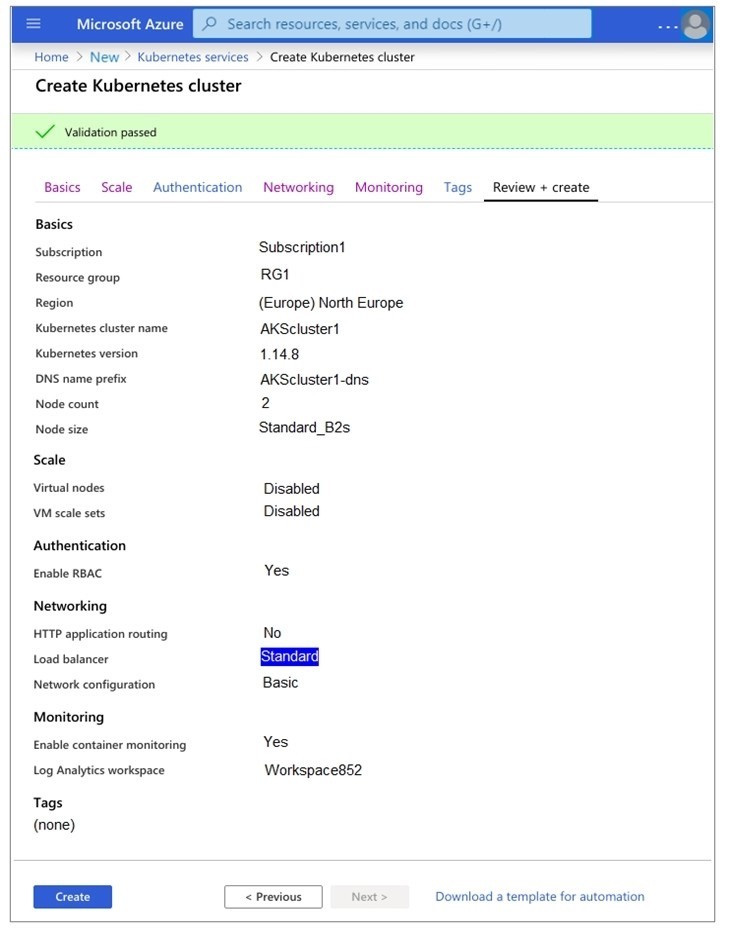729x930 pixels.
Task: Select the Networking tab
Action: tap(298, 187)
